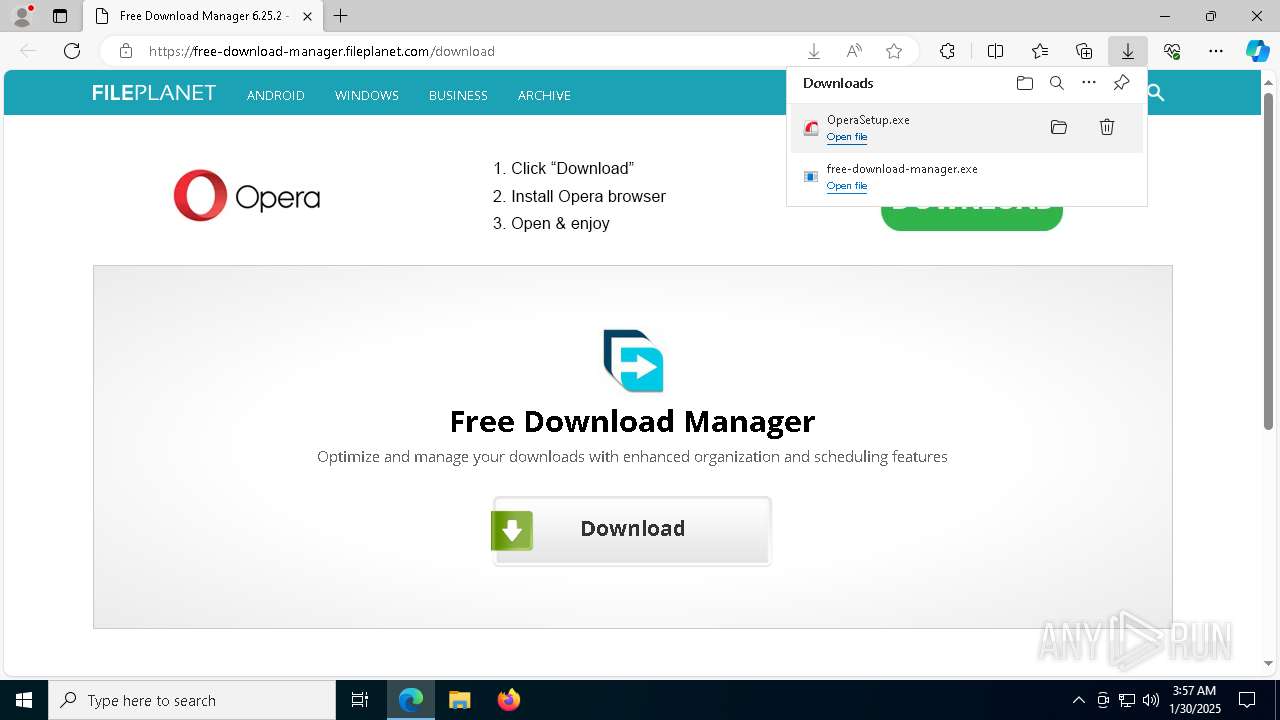
Task: Go to FilePlanet home logo
Action: 154,93
